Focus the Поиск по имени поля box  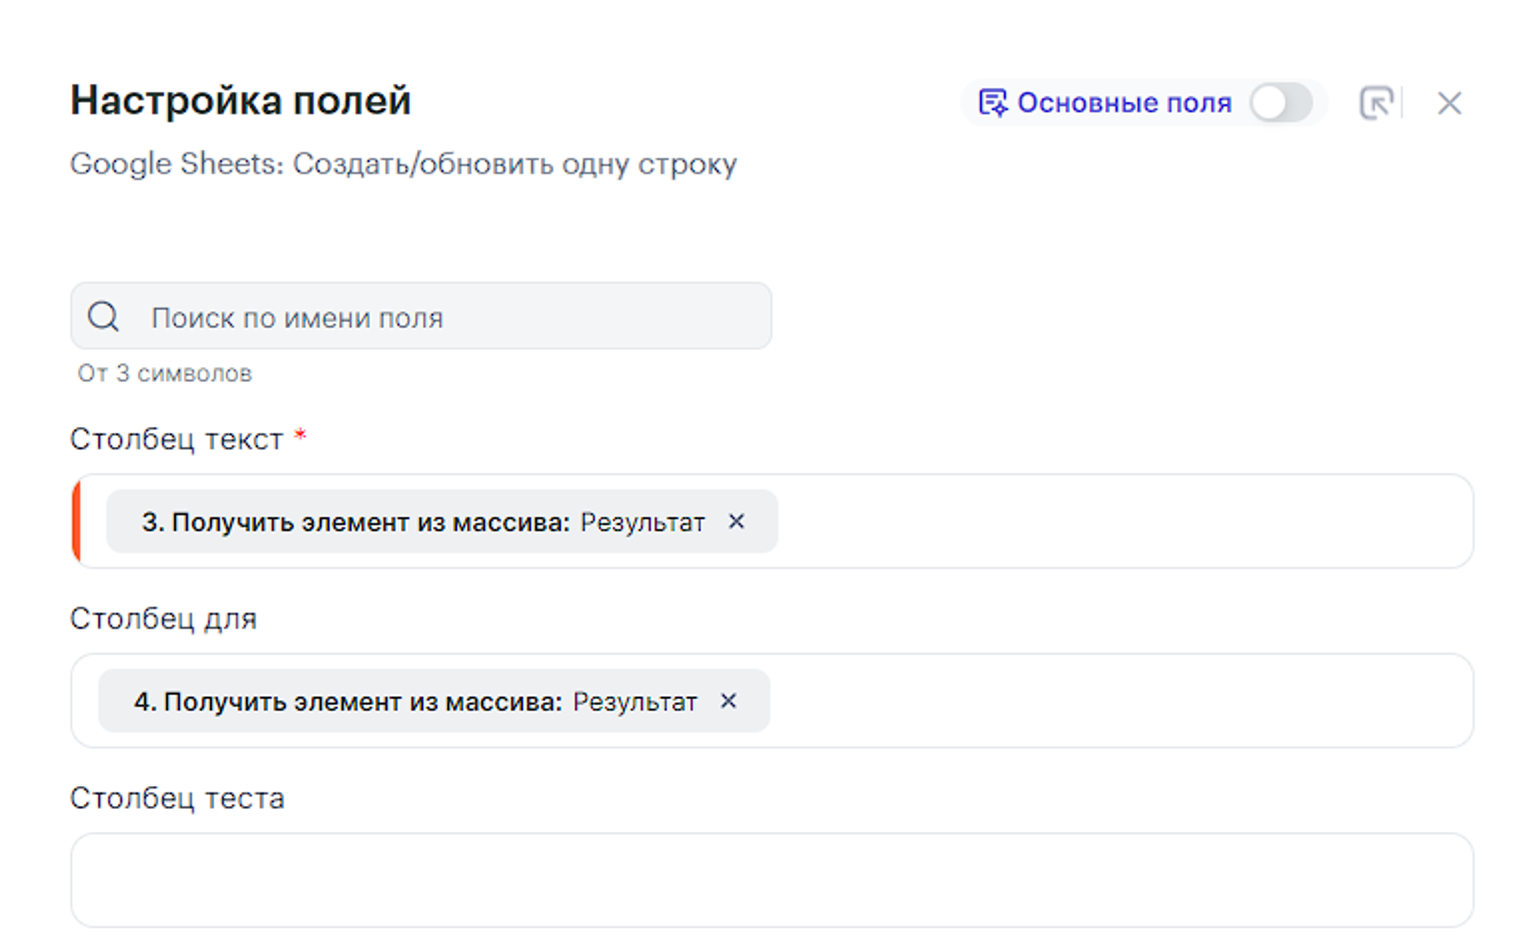tap(450, 317)
